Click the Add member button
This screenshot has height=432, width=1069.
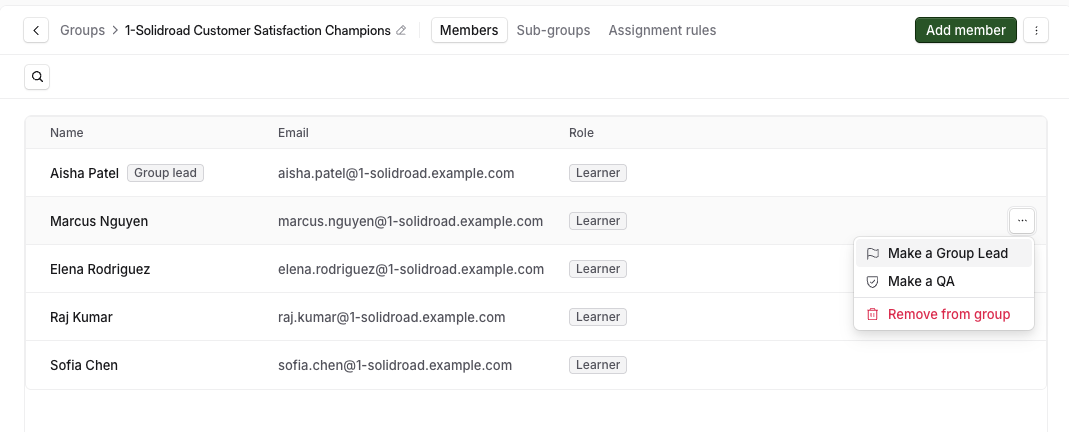[x=965, y=31]
